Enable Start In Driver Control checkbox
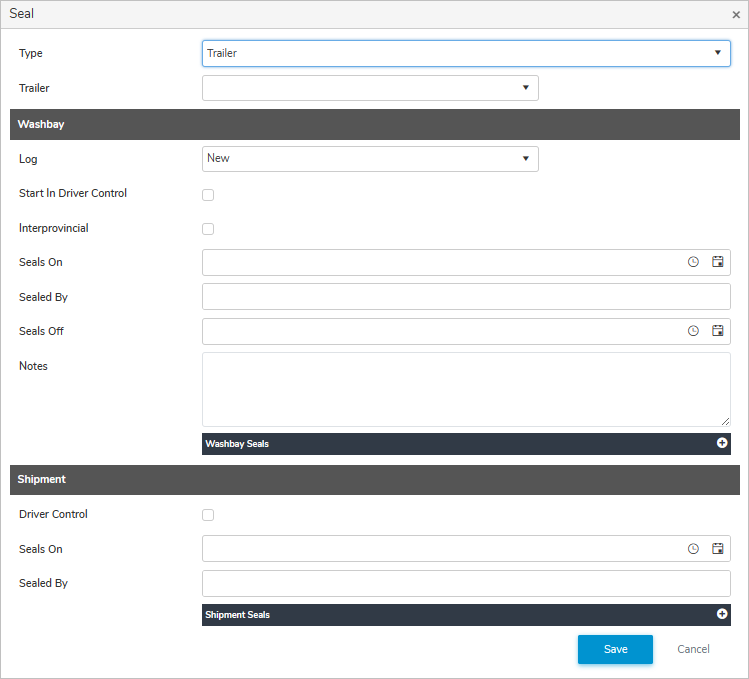Image resolution: width=749 pixels, height=679 pixels. tap(208, 195)
